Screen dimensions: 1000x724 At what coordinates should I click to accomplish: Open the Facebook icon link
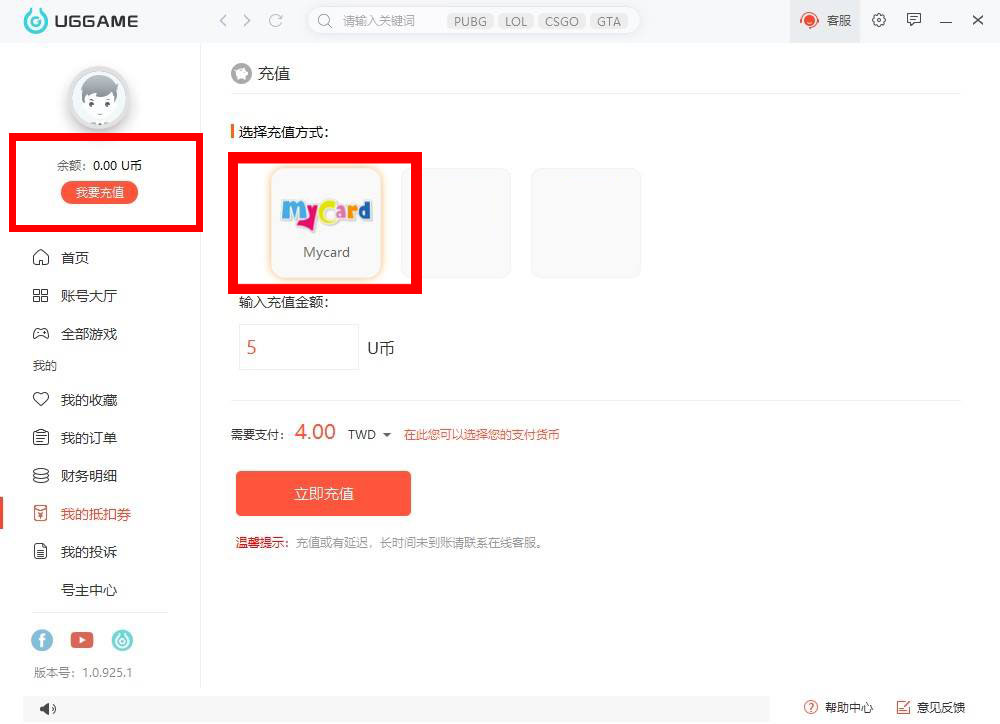point(42,640)
